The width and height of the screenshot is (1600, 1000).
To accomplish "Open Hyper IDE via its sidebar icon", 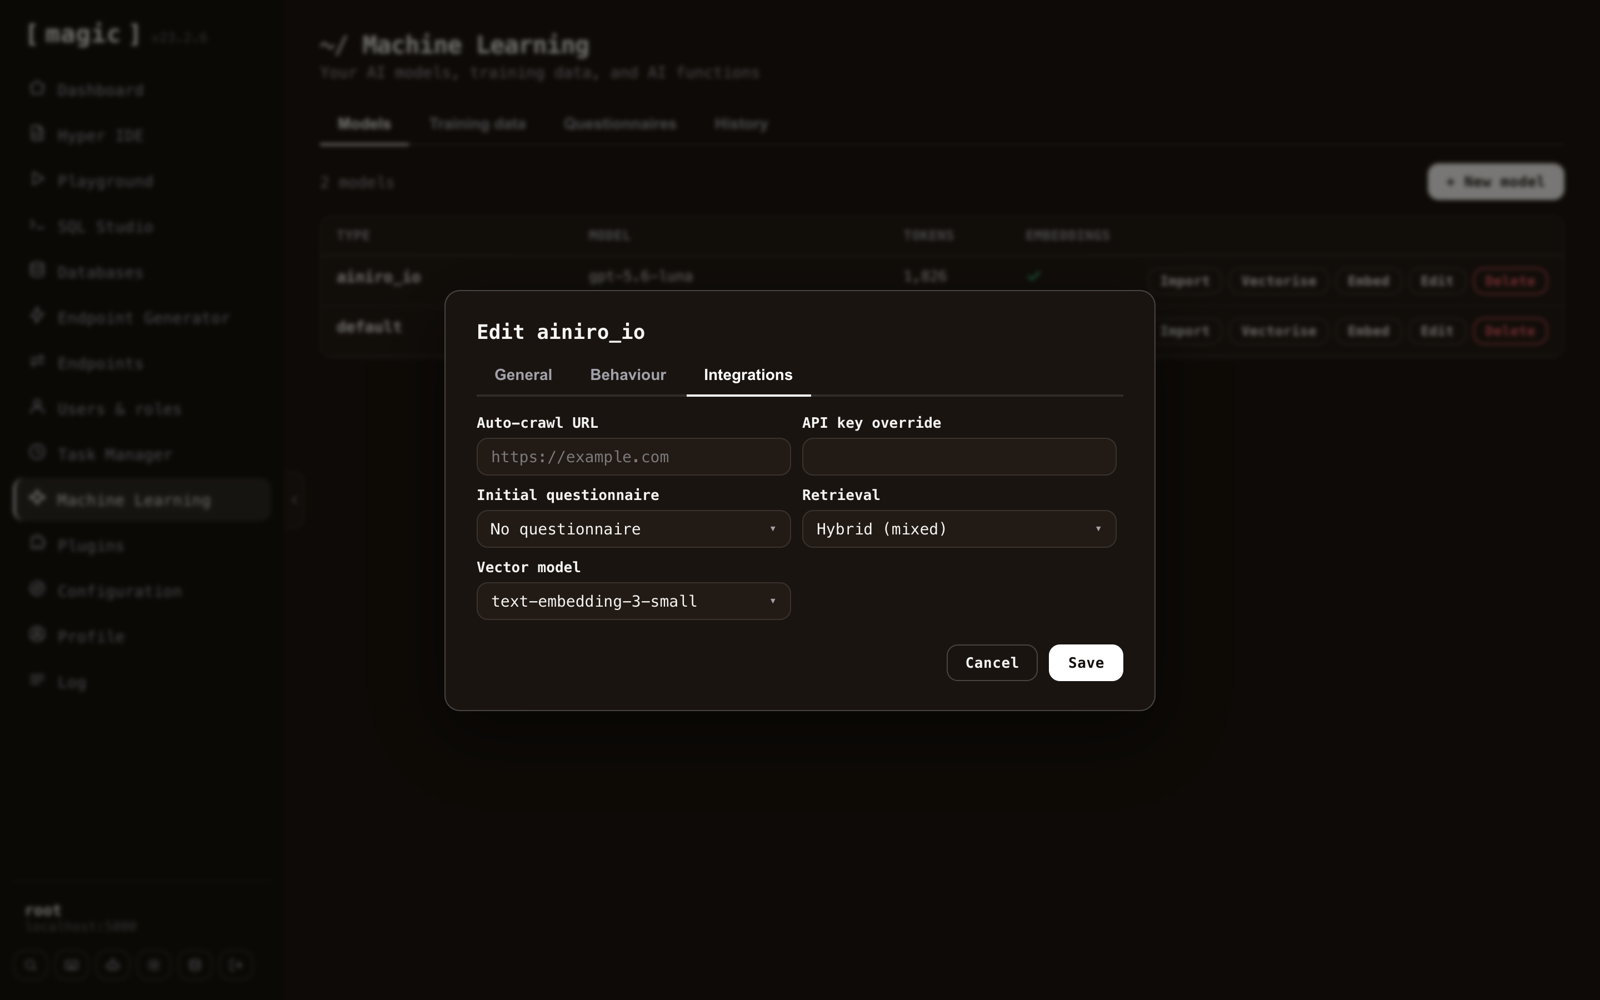I will coord(37,134).
